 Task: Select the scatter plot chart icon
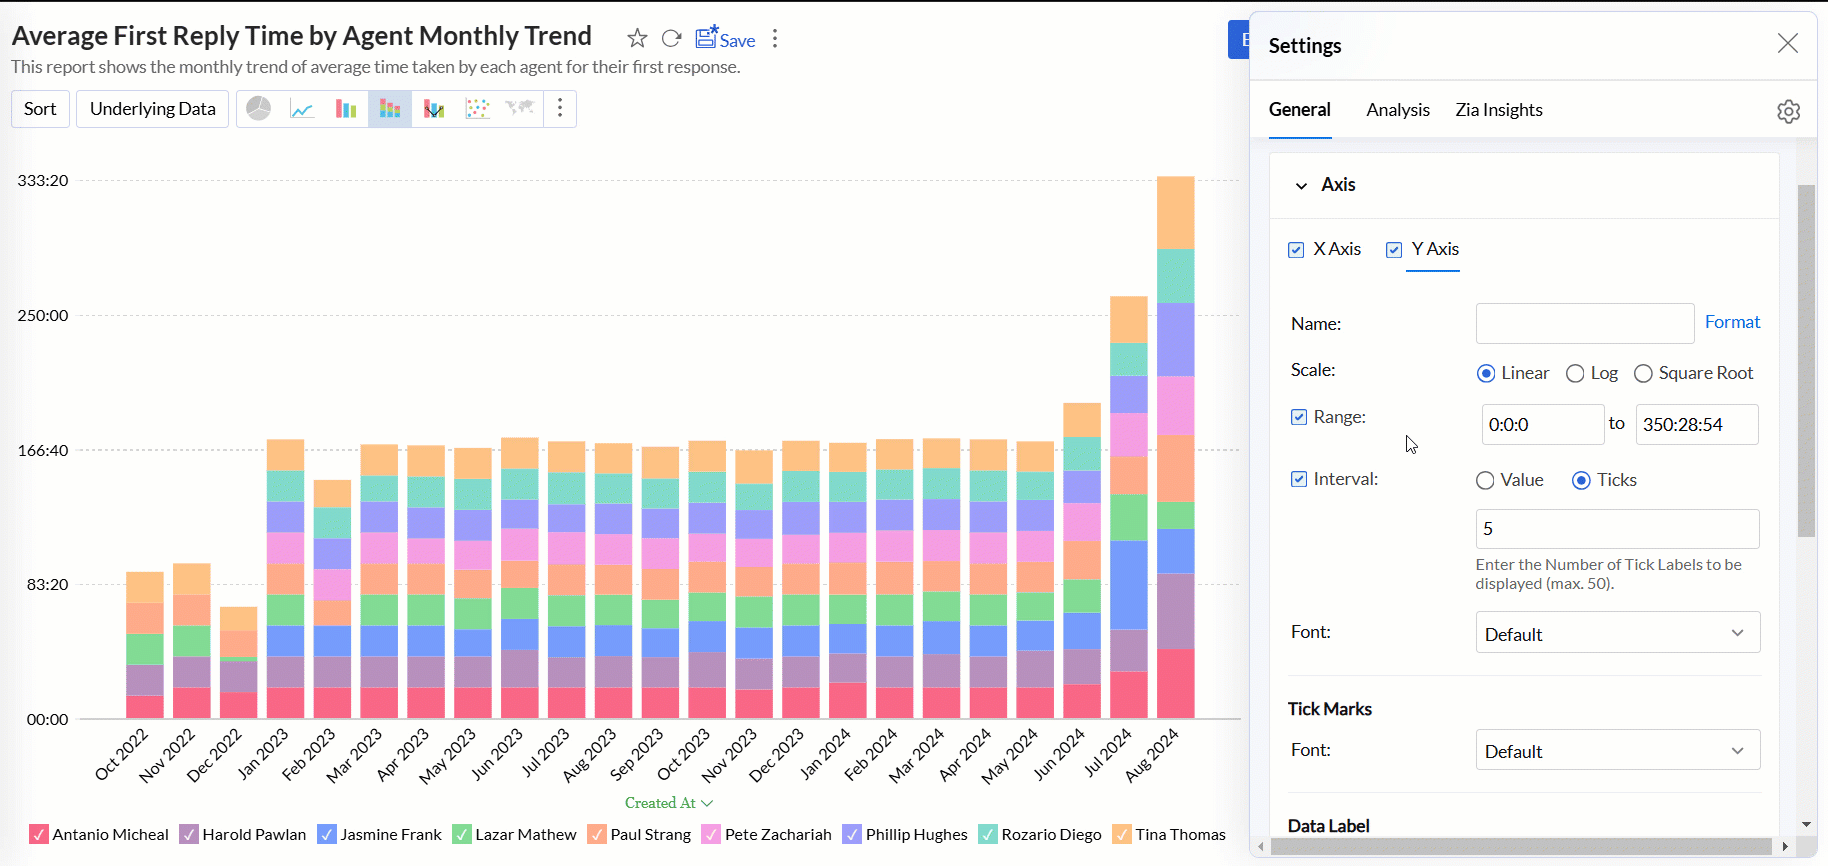[x=477, y=109]
